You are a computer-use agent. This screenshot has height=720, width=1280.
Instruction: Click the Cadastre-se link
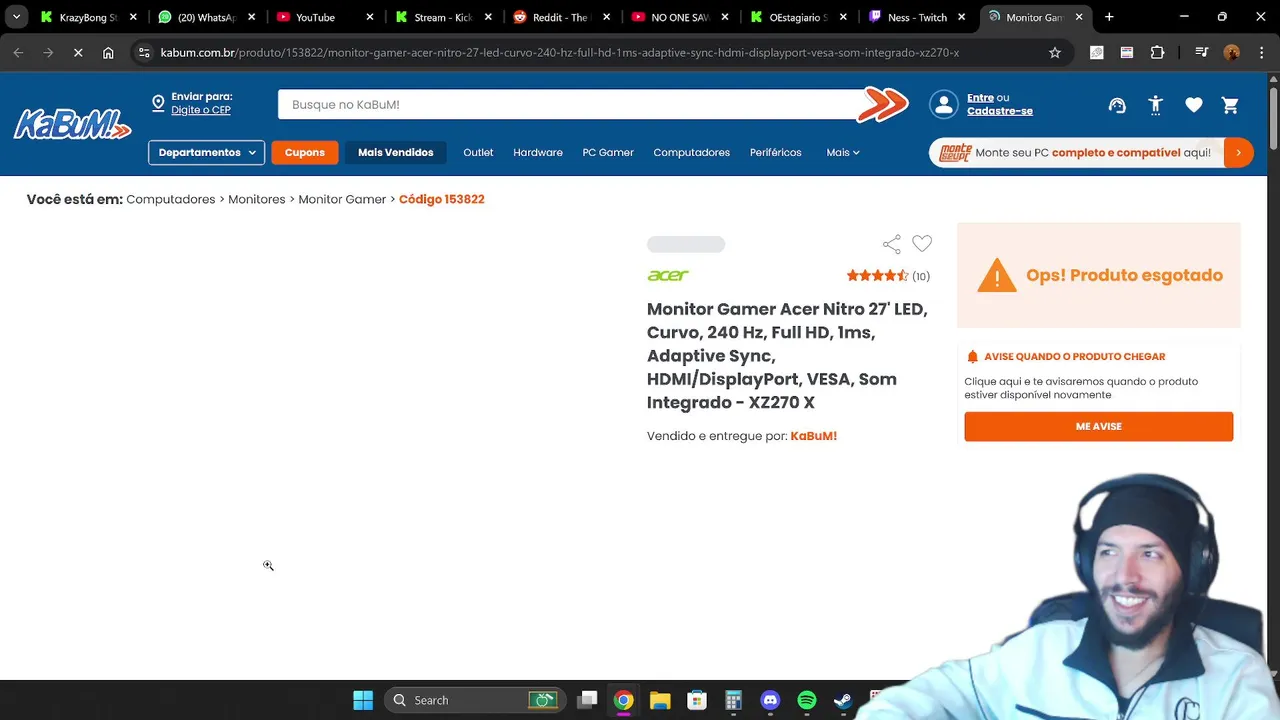(x=1000, y=111)
